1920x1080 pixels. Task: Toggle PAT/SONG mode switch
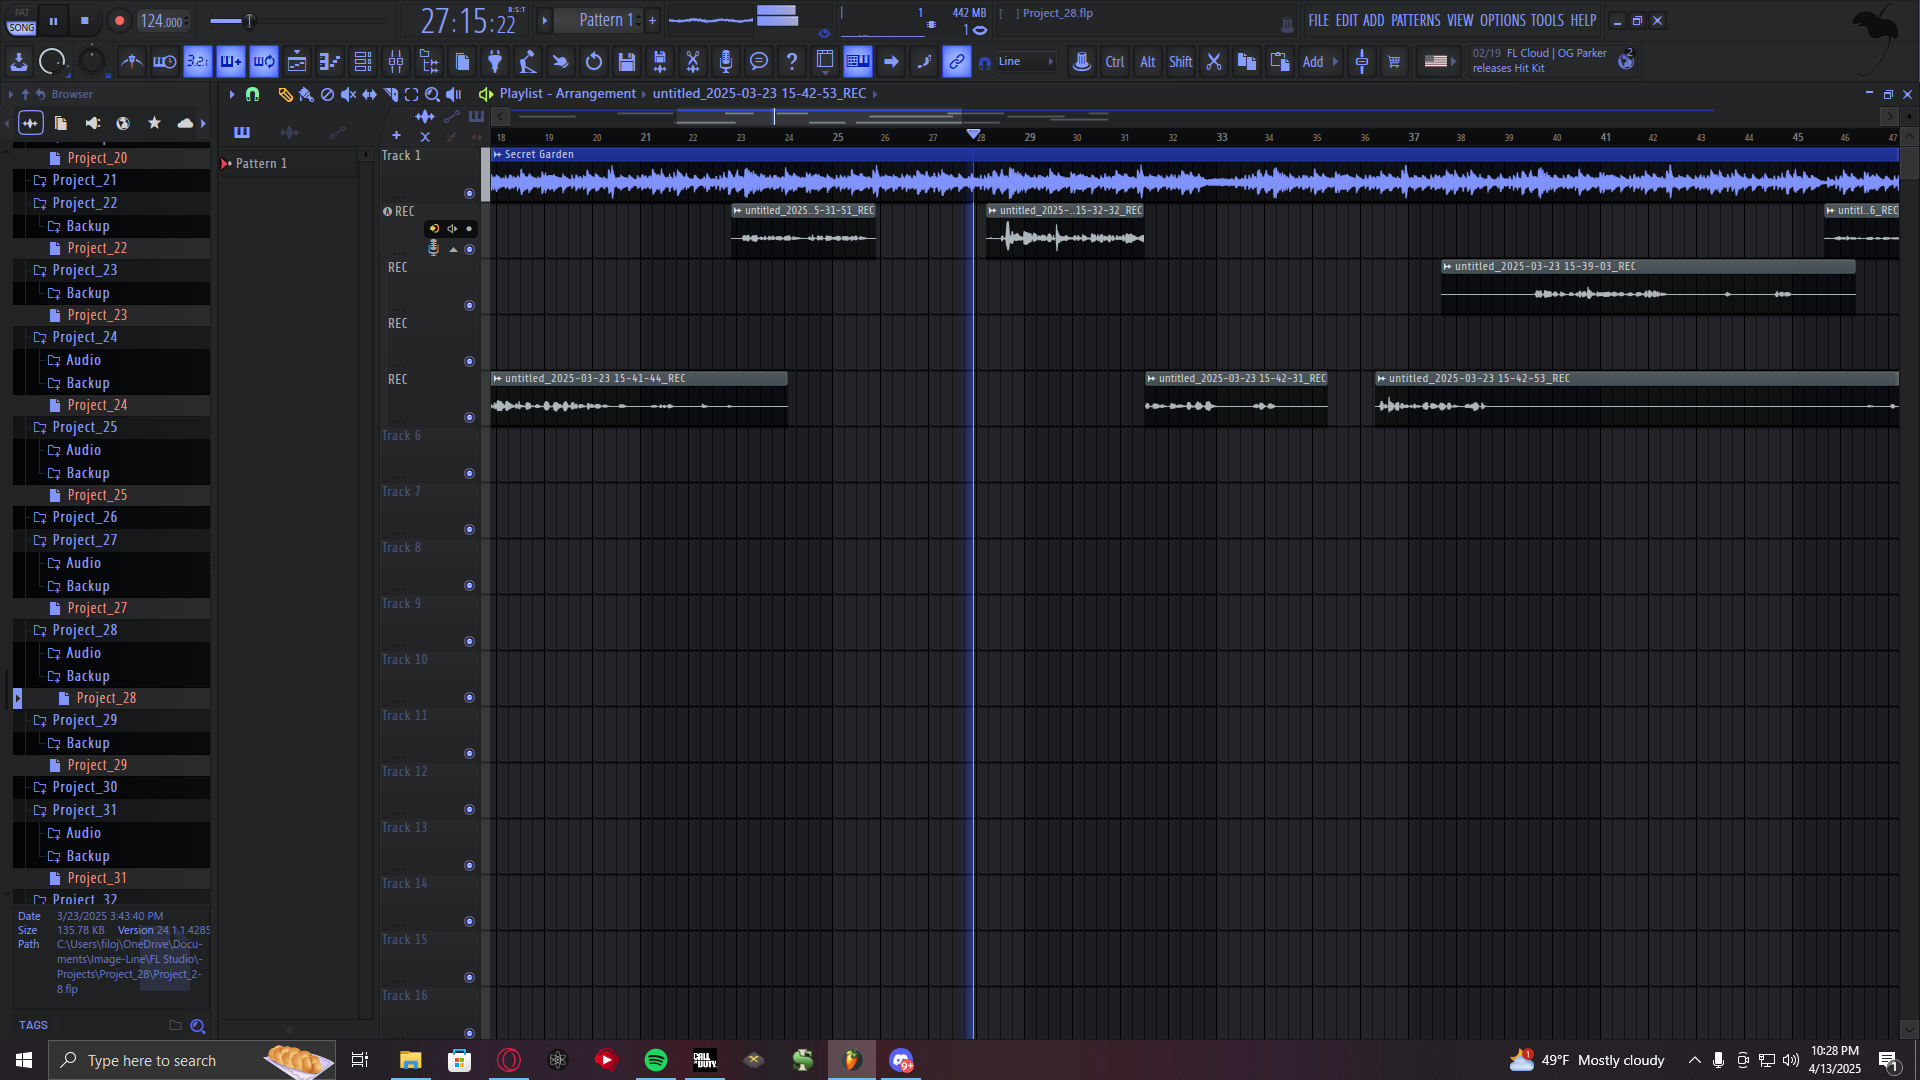click(22, 21)
